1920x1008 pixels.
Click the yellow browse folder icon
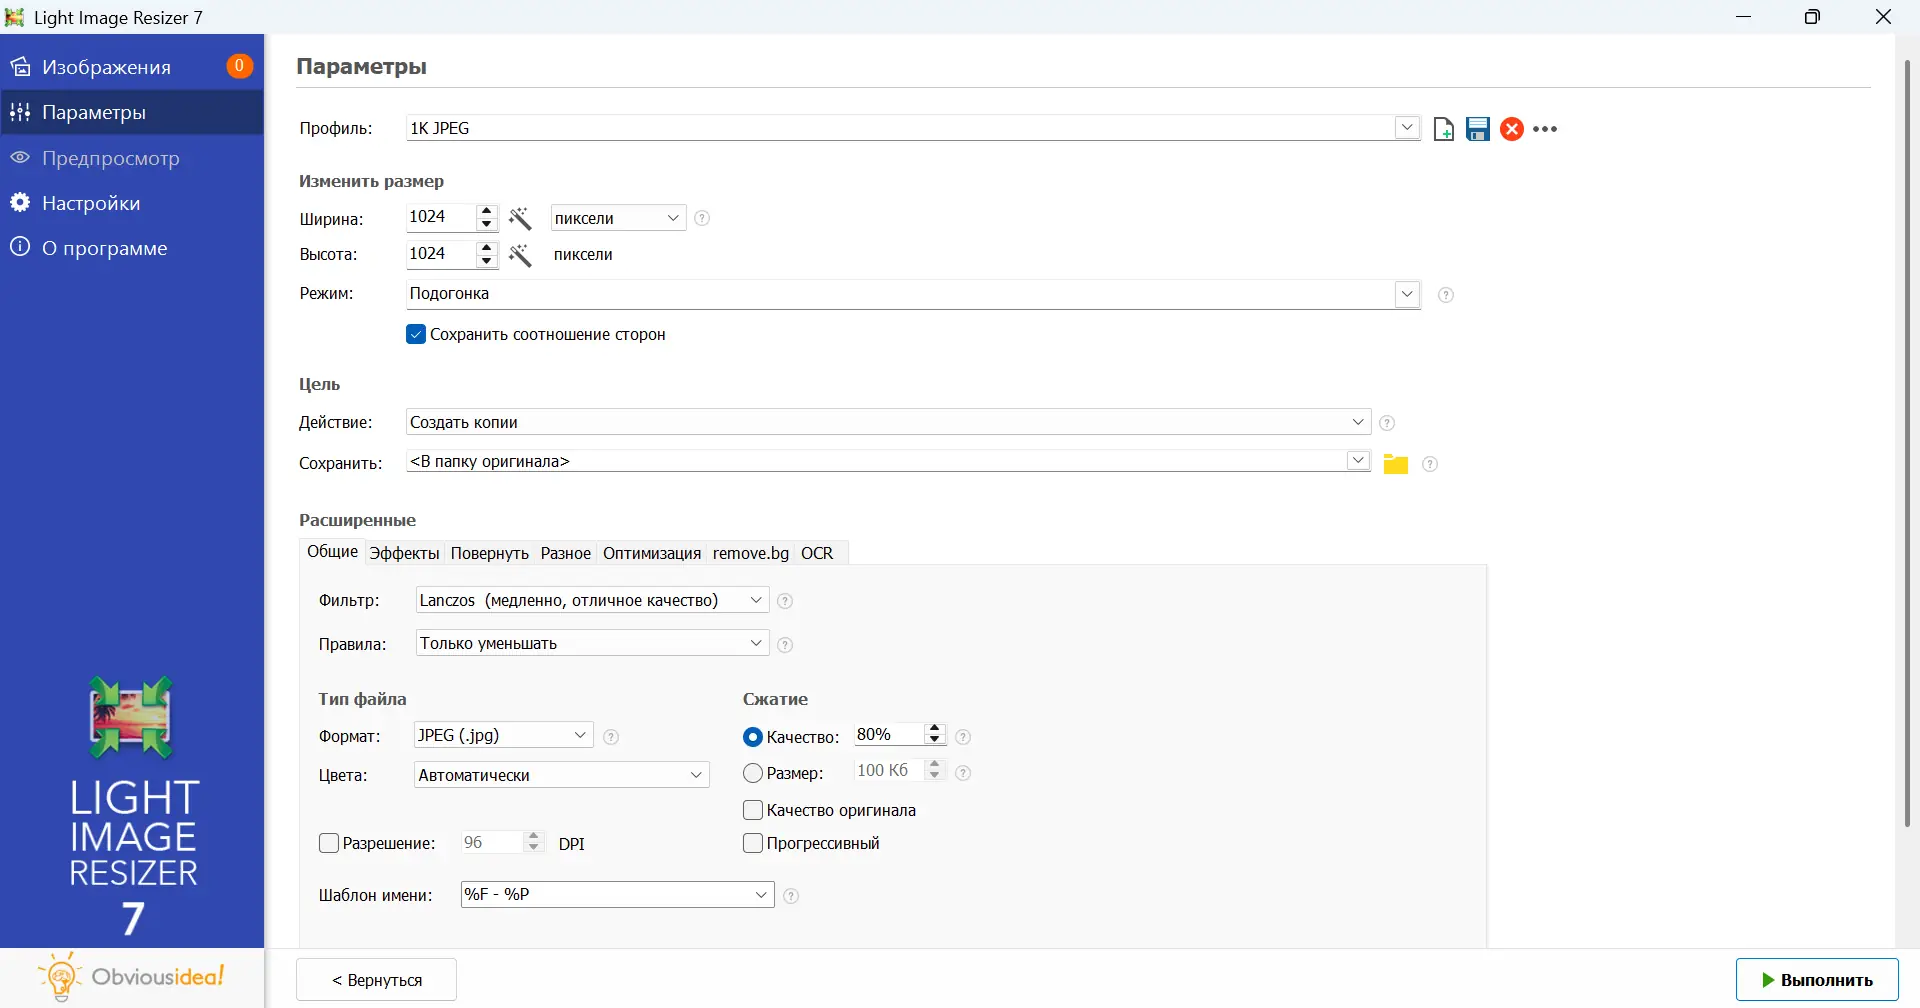(1395, 464)
